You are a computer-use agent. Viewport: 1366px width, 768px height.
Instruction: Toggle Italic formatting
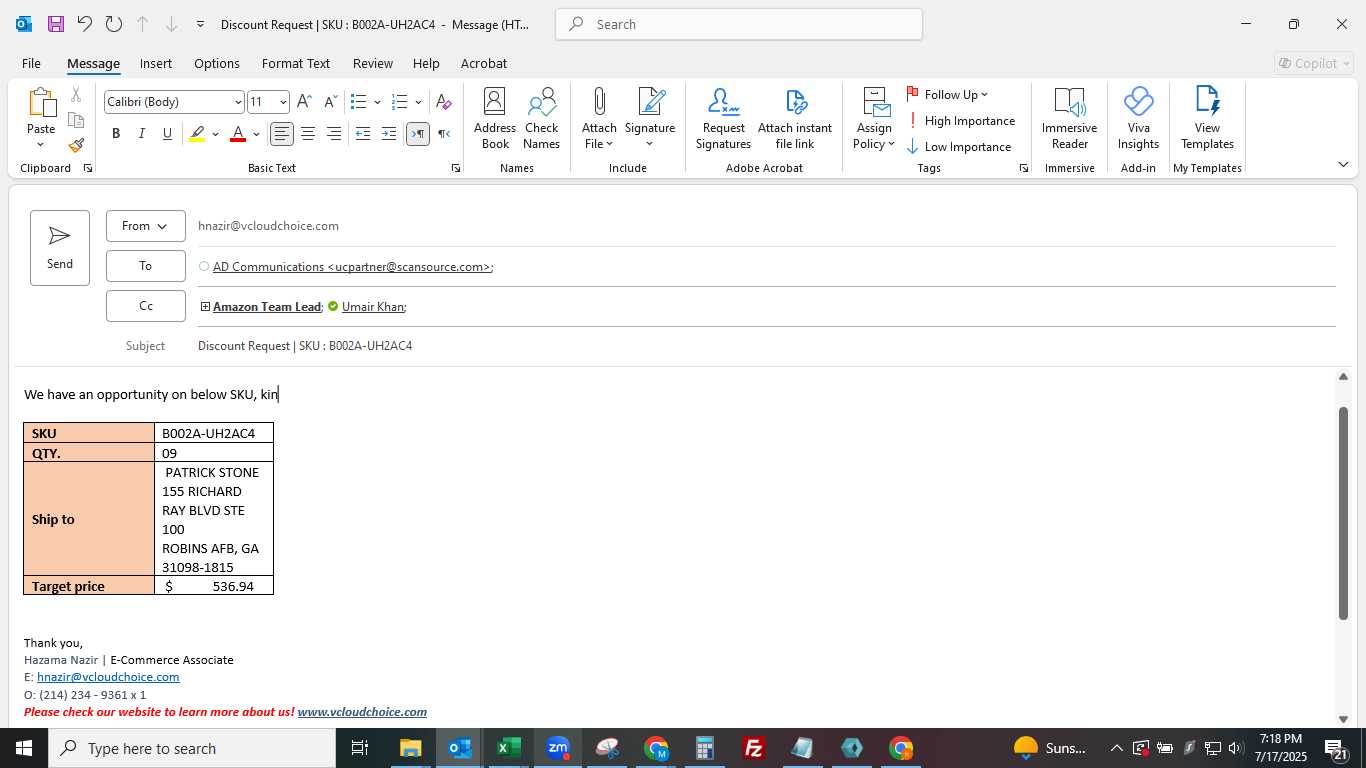141,134
